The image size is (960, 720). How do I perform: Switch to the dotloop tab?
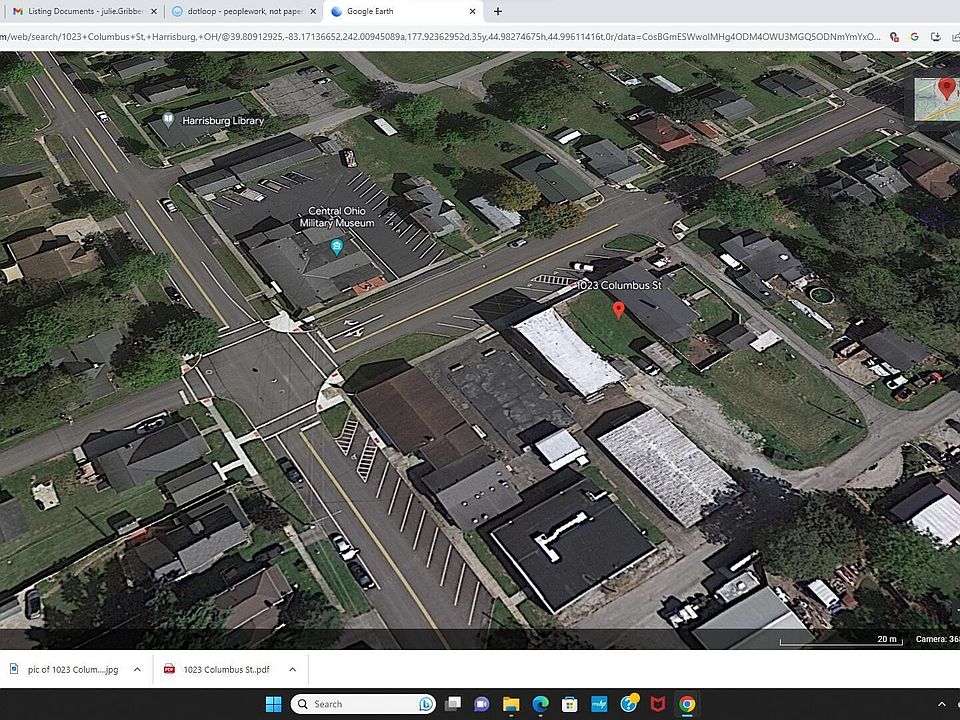[x=245, y=11]
